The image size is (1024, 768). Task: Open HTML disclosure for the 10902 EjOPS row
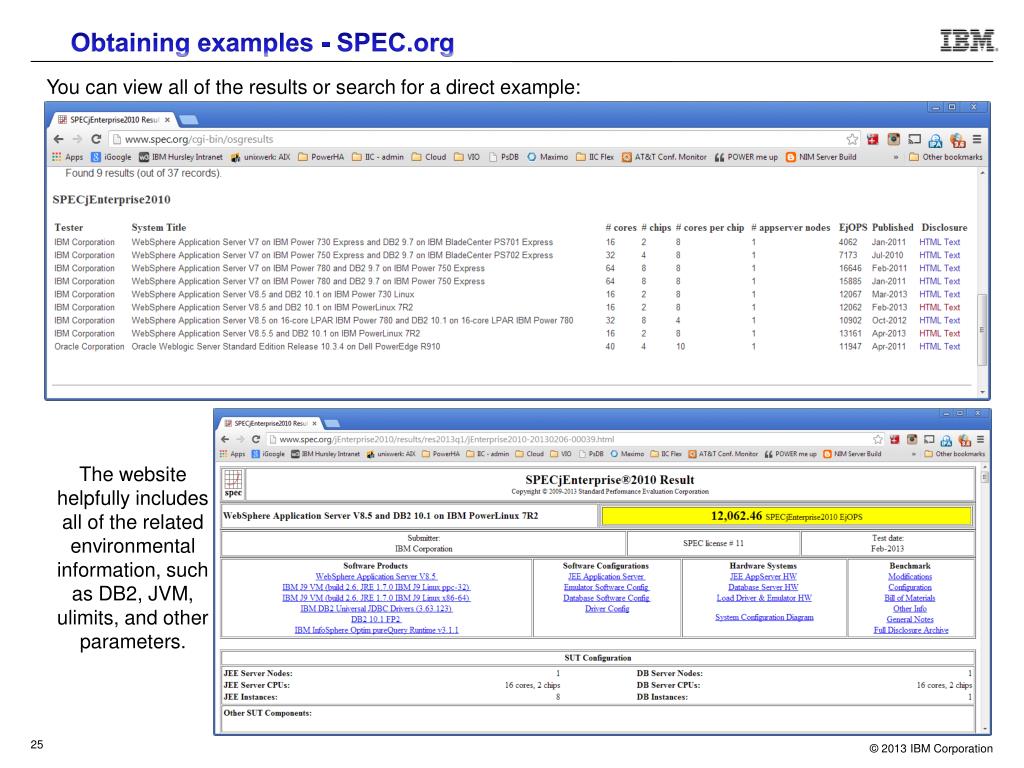coord(930,321)
